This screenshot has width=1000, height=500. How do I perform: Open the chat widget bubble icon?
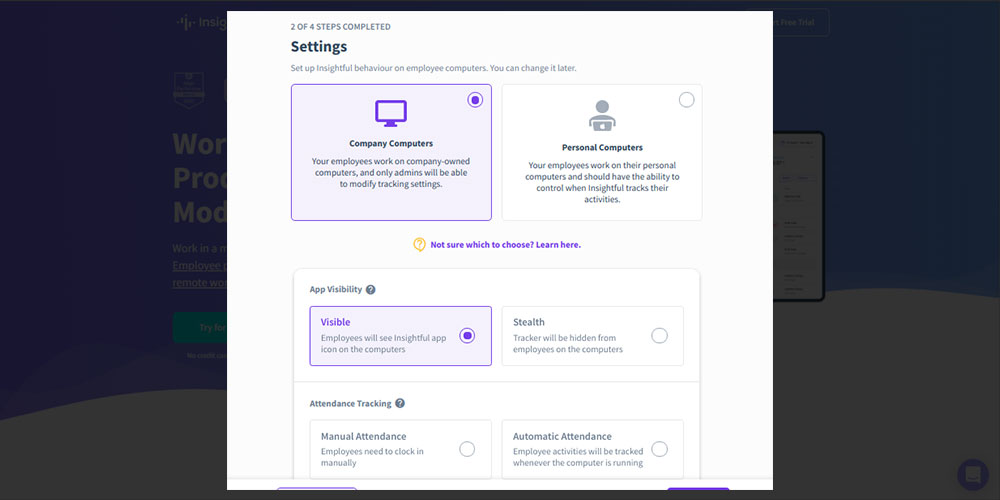[x=973, y=474]
